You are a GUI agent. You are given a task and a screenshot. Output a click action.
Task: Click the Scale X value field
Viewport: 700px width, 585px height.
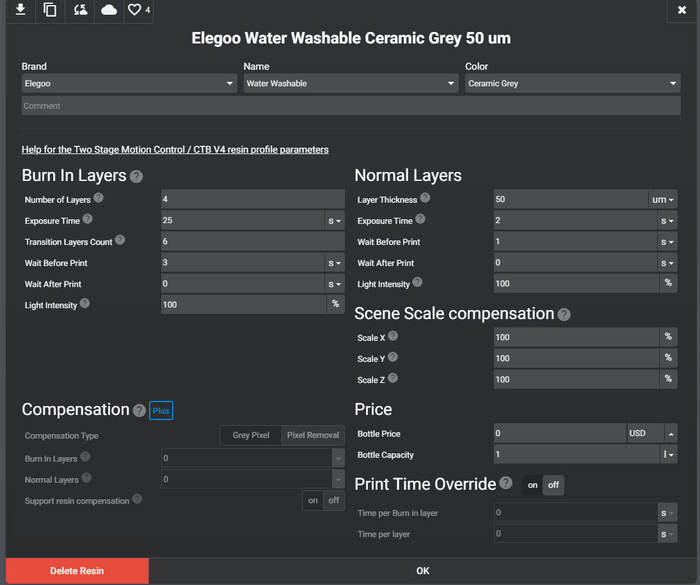[576, 337]
